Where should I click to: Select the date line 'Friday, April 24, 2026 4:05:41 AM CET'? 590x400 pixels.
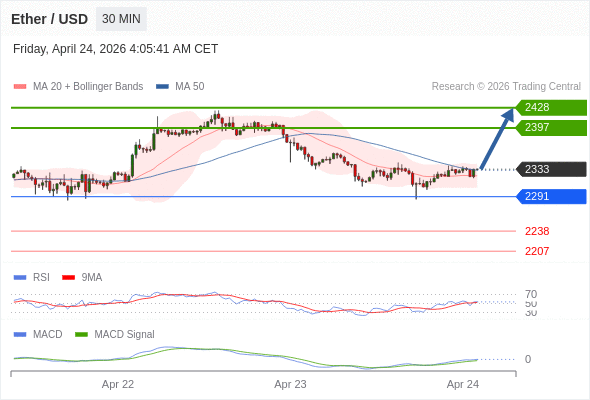tap(116, 49)
